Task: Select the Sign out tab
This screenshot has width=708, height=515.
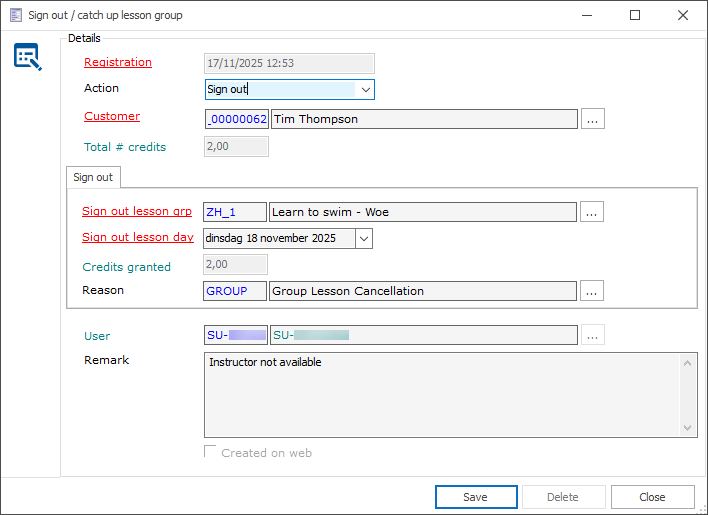Action: tap(93, 177)
